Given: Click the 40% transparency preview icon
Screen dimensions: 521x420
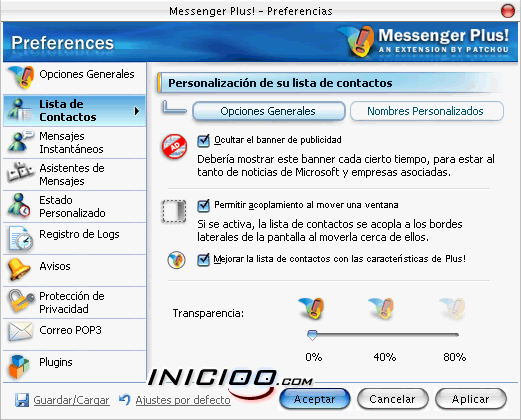Looking at the screenshot, I should (x=381, y=308).
